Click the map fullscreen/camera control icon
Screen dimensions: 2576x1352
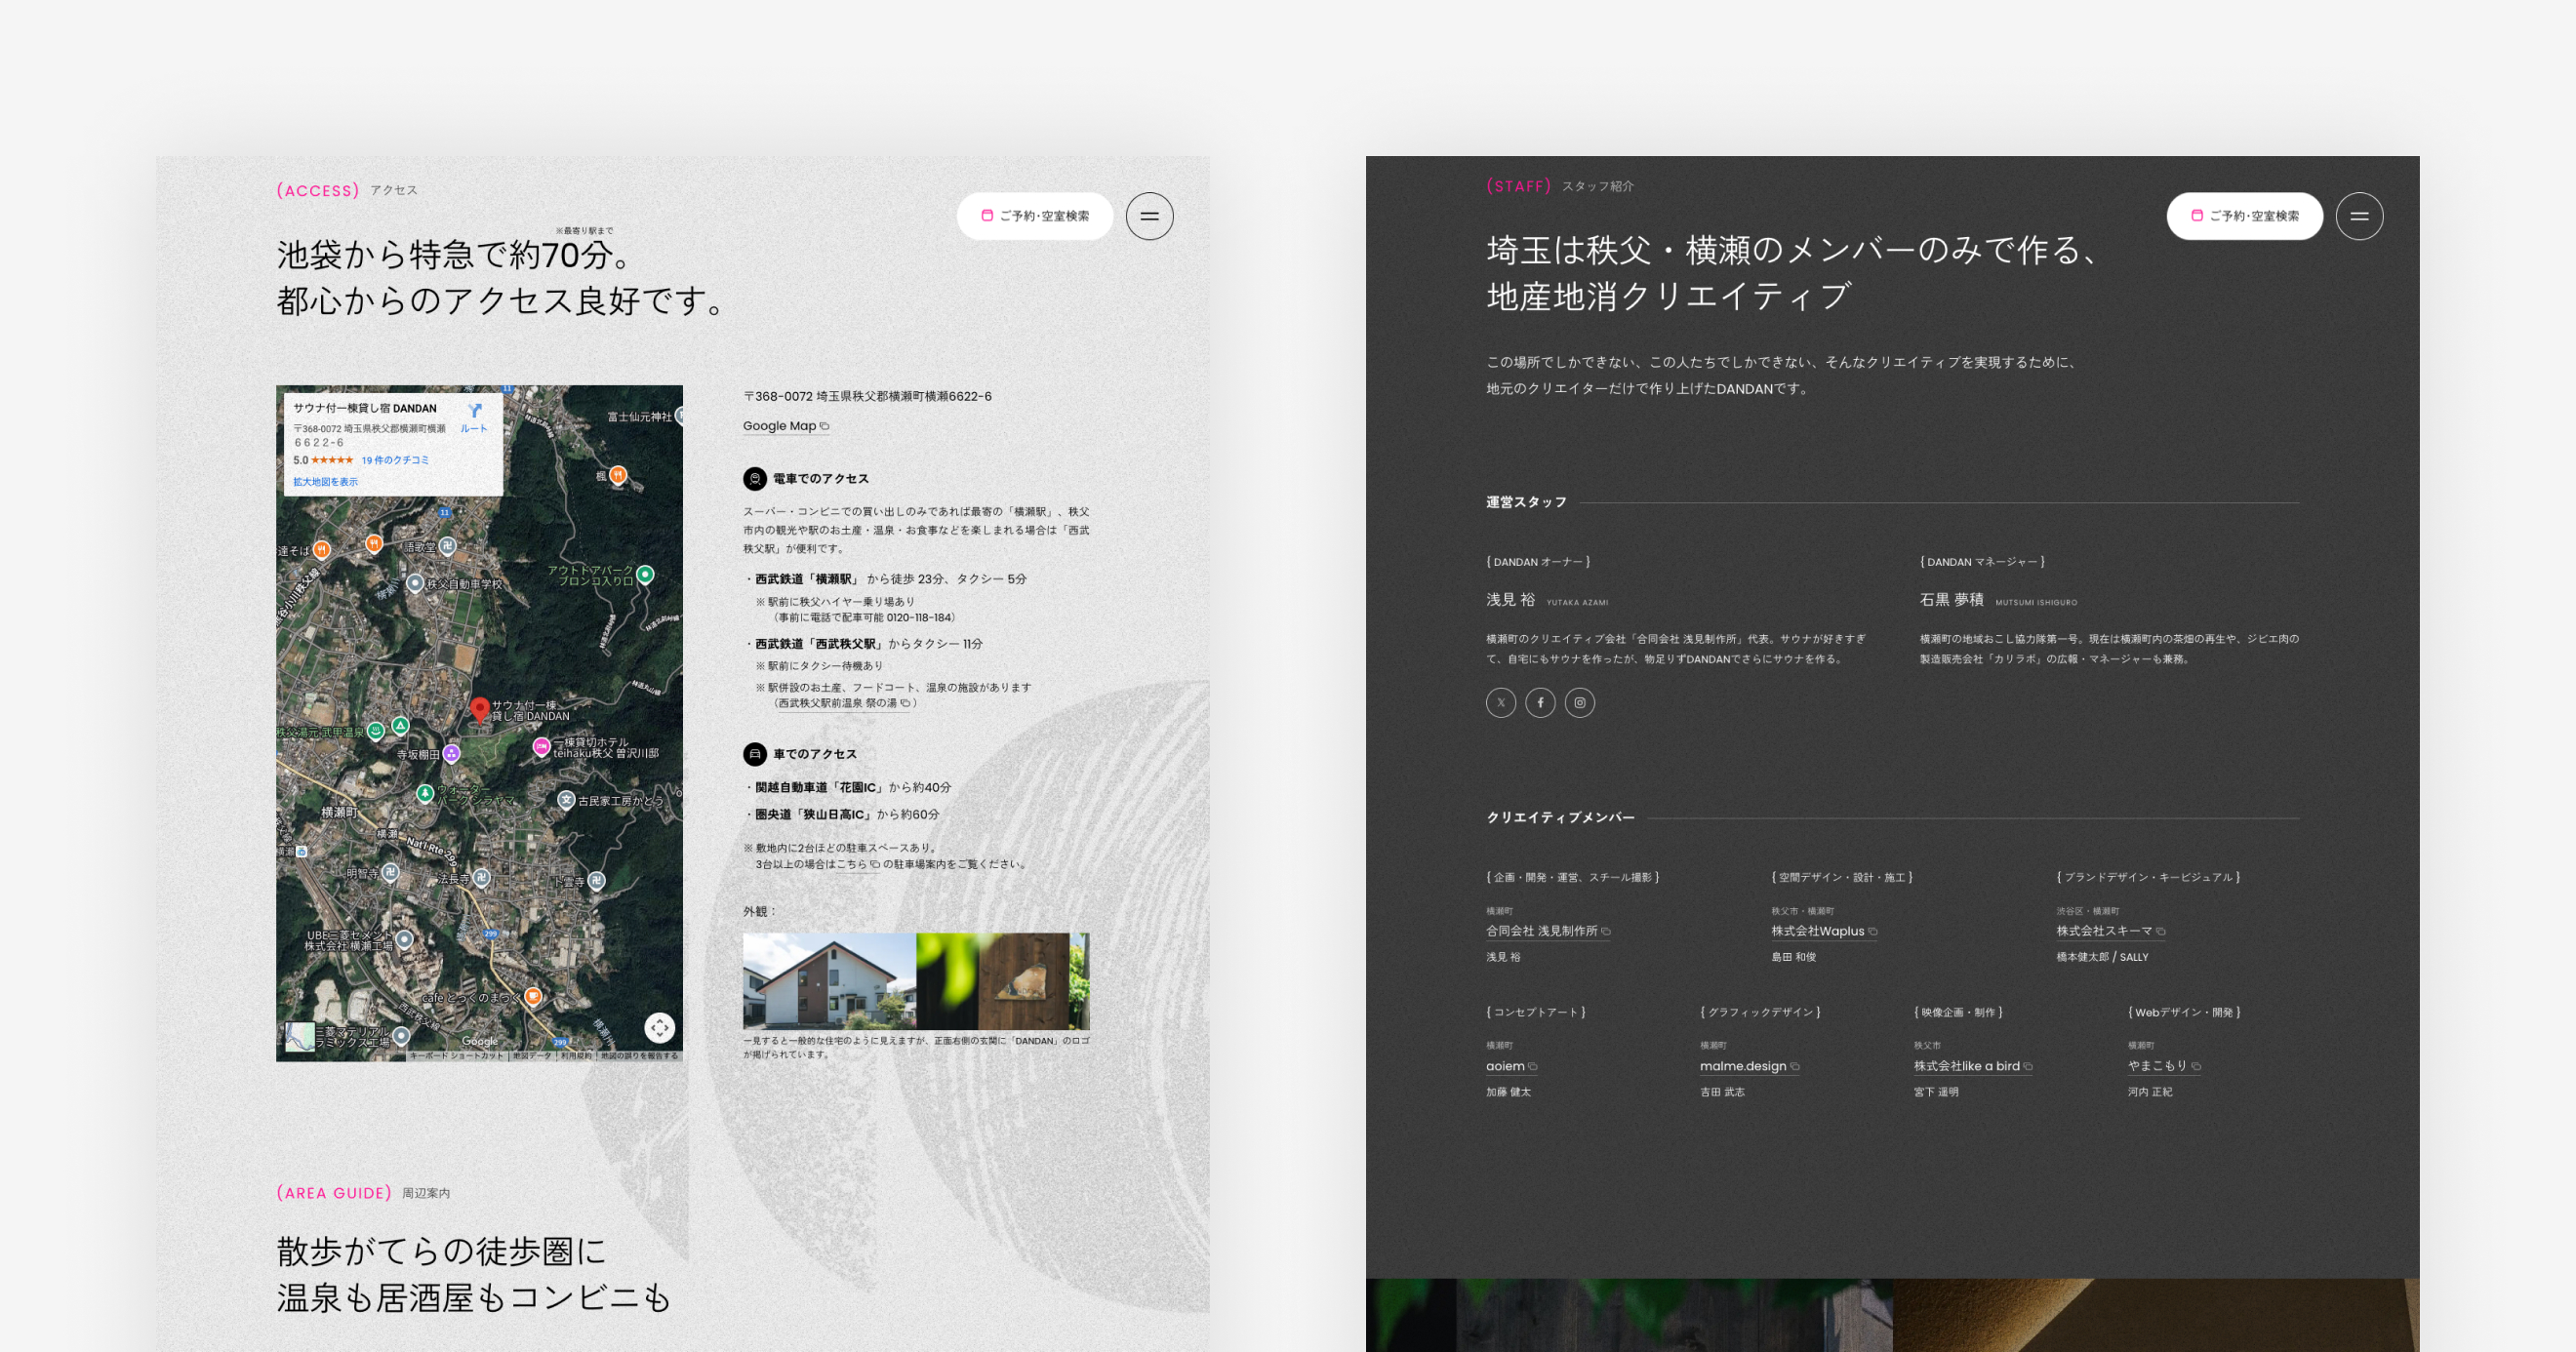659,1027
